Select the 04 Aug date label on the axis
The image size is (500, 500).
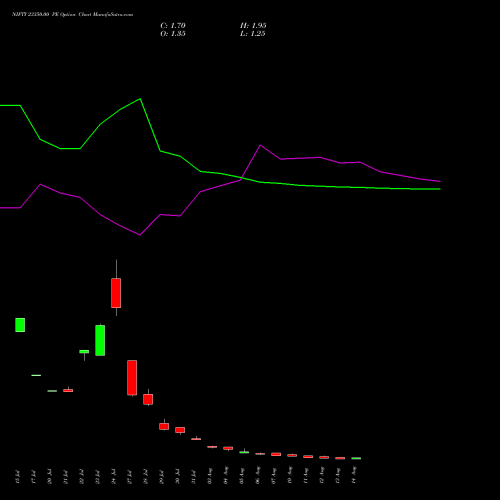click(x=226, y=476)
